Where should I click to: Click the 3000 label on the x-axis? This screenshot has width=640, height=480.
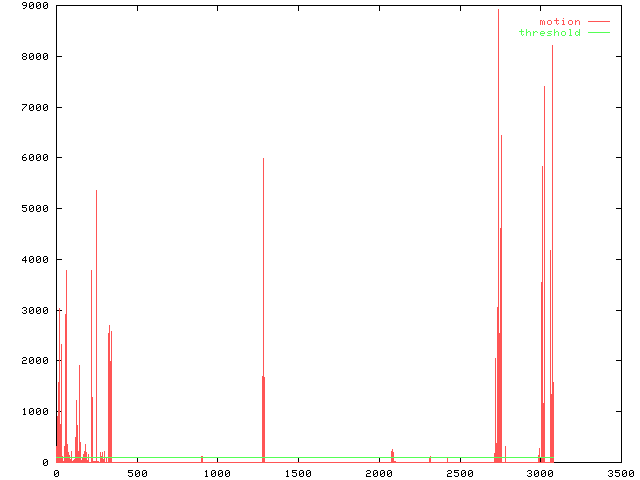[x=540, y=472]
